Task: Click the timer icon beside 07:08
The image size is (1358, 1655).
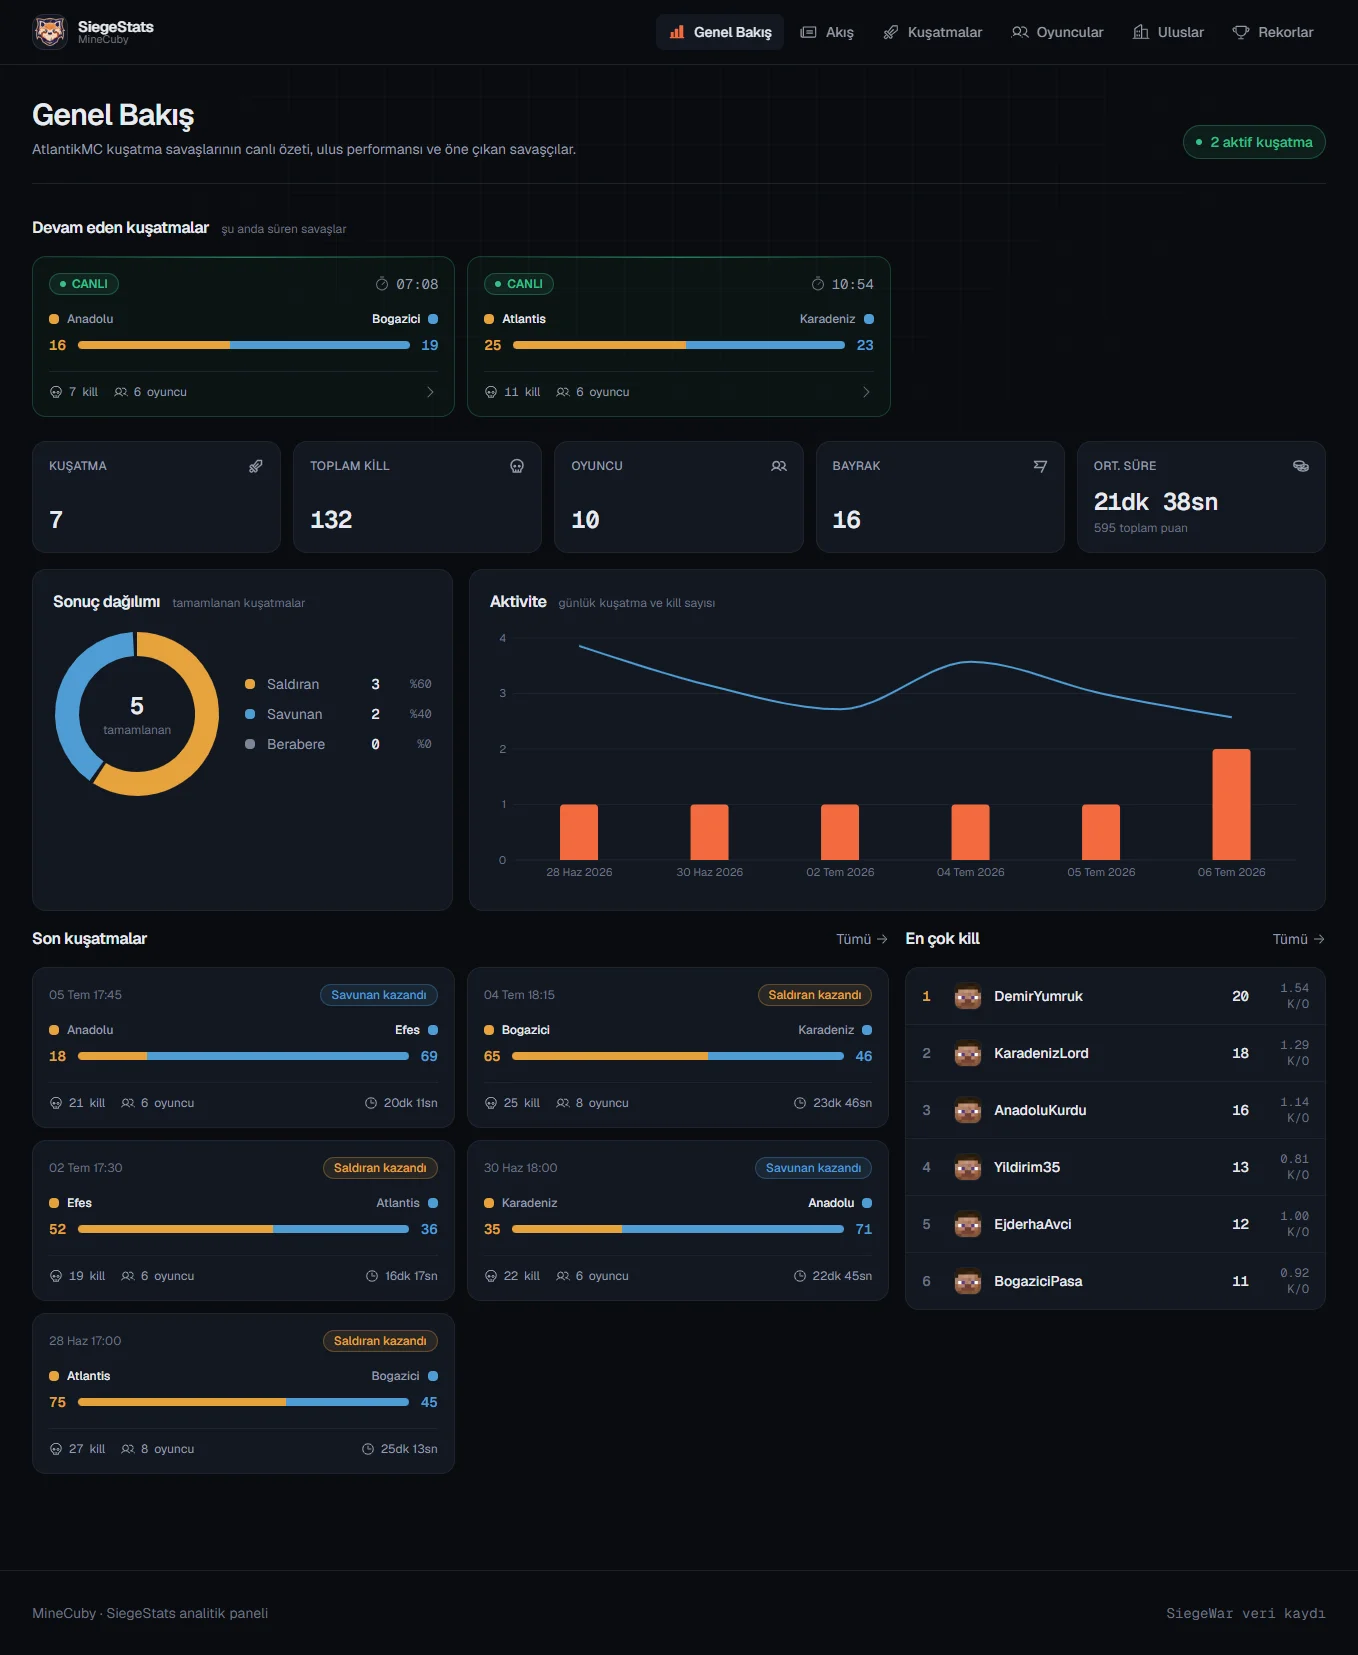Action: tap(382, 284)
